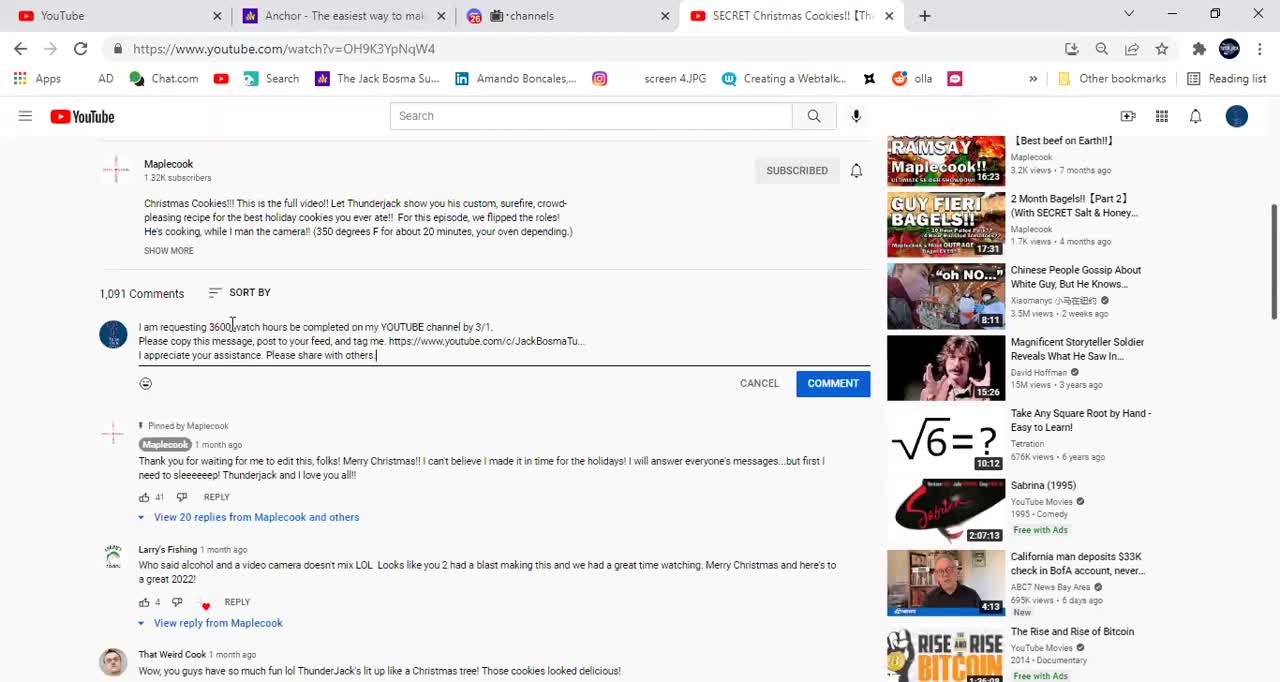Start voice search with the microphone icon
Image resolution: width=1280 pixels, height=682 pixels.
click(x=856, y=116)
